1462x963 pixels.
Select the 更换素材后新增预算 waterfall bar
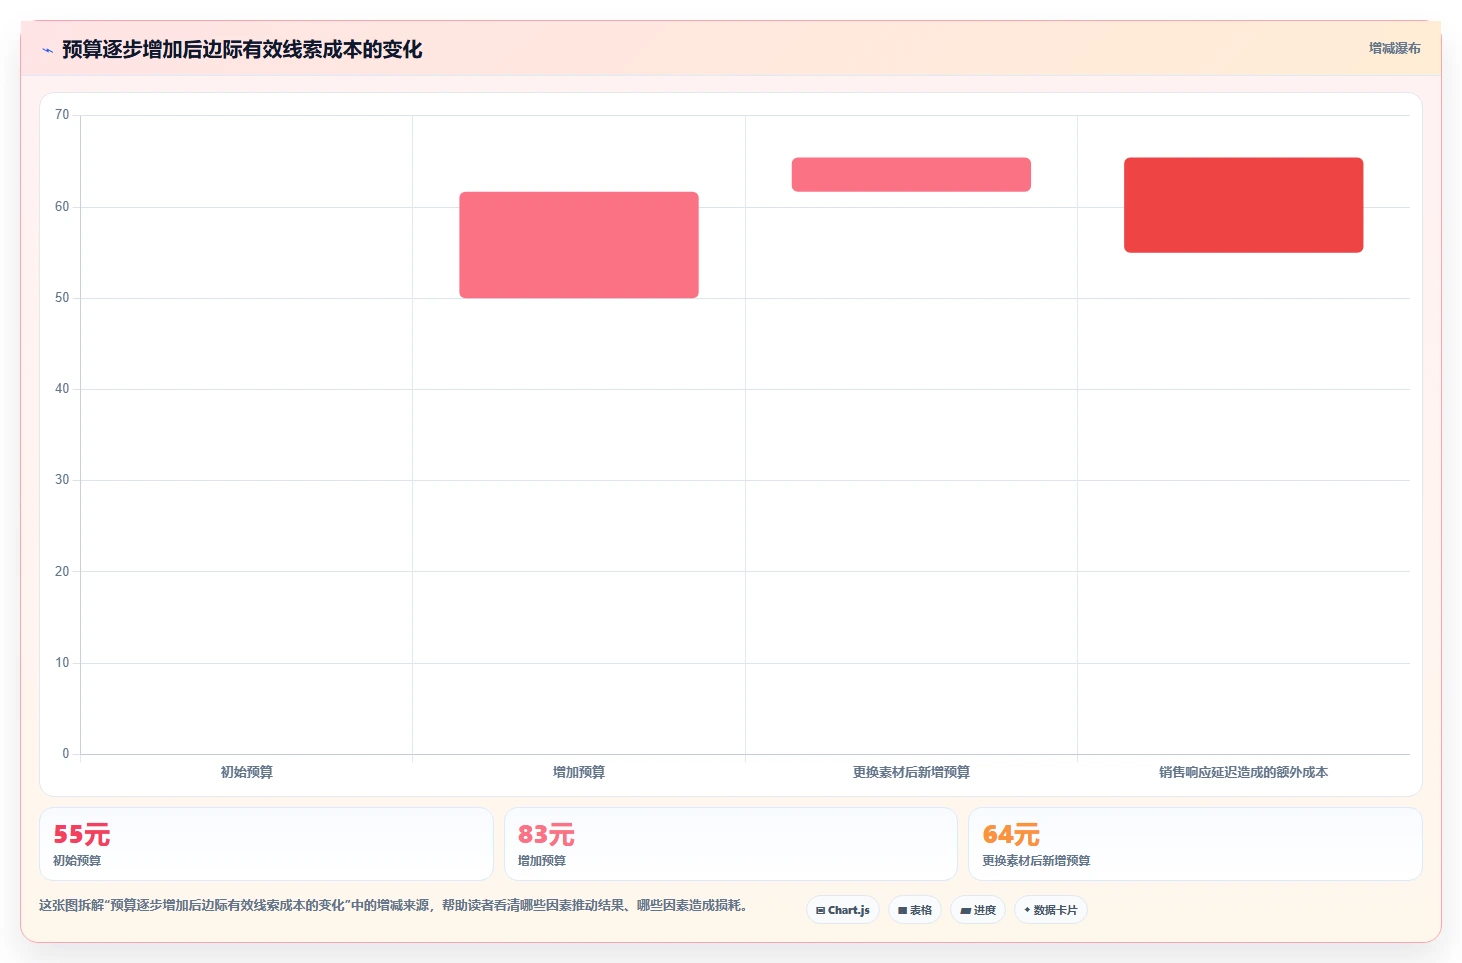click(911, 174)
